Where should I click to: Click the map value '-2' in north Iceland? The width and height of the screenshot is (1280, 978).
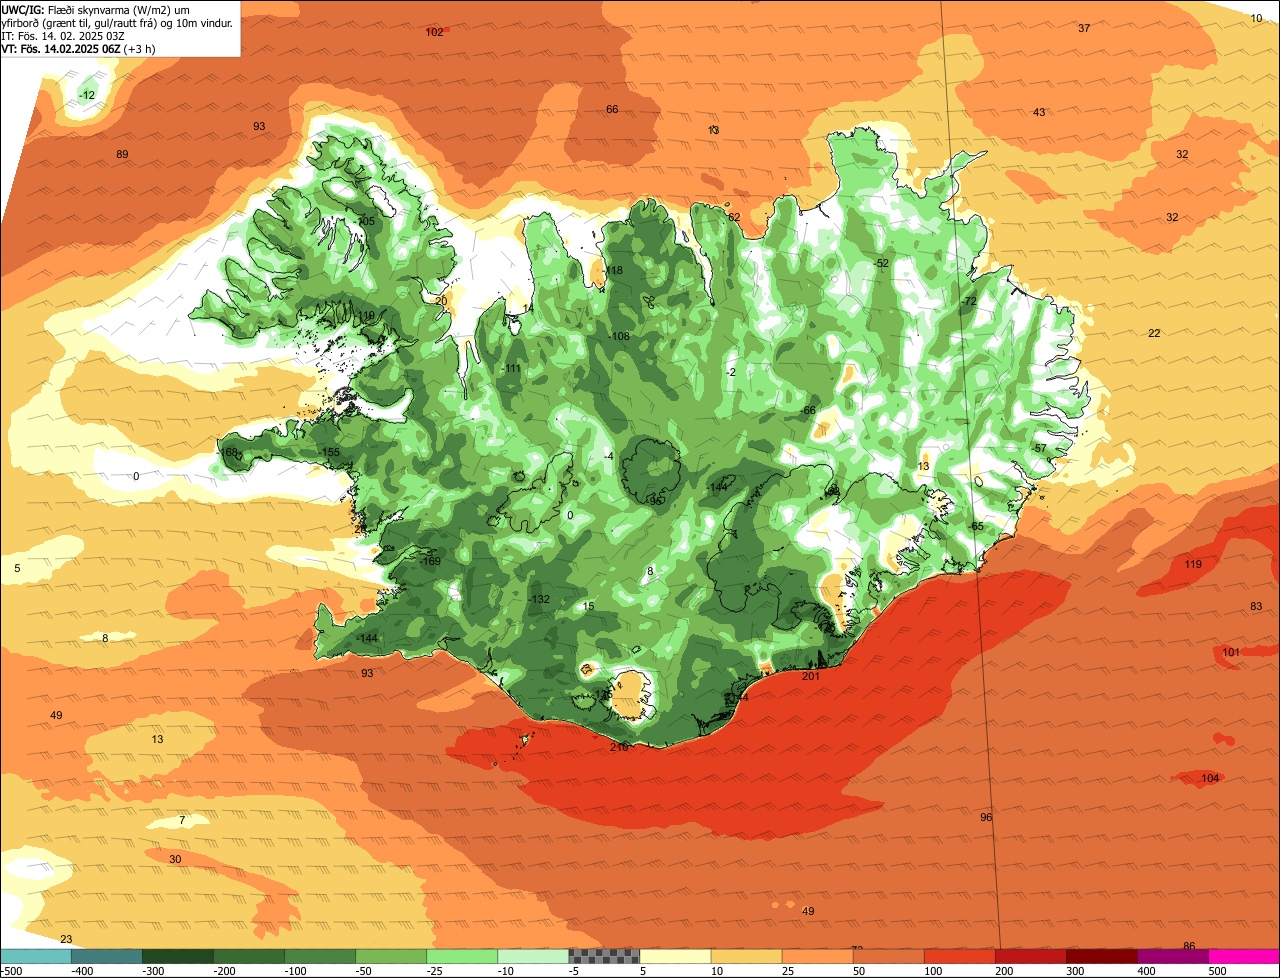732,372
